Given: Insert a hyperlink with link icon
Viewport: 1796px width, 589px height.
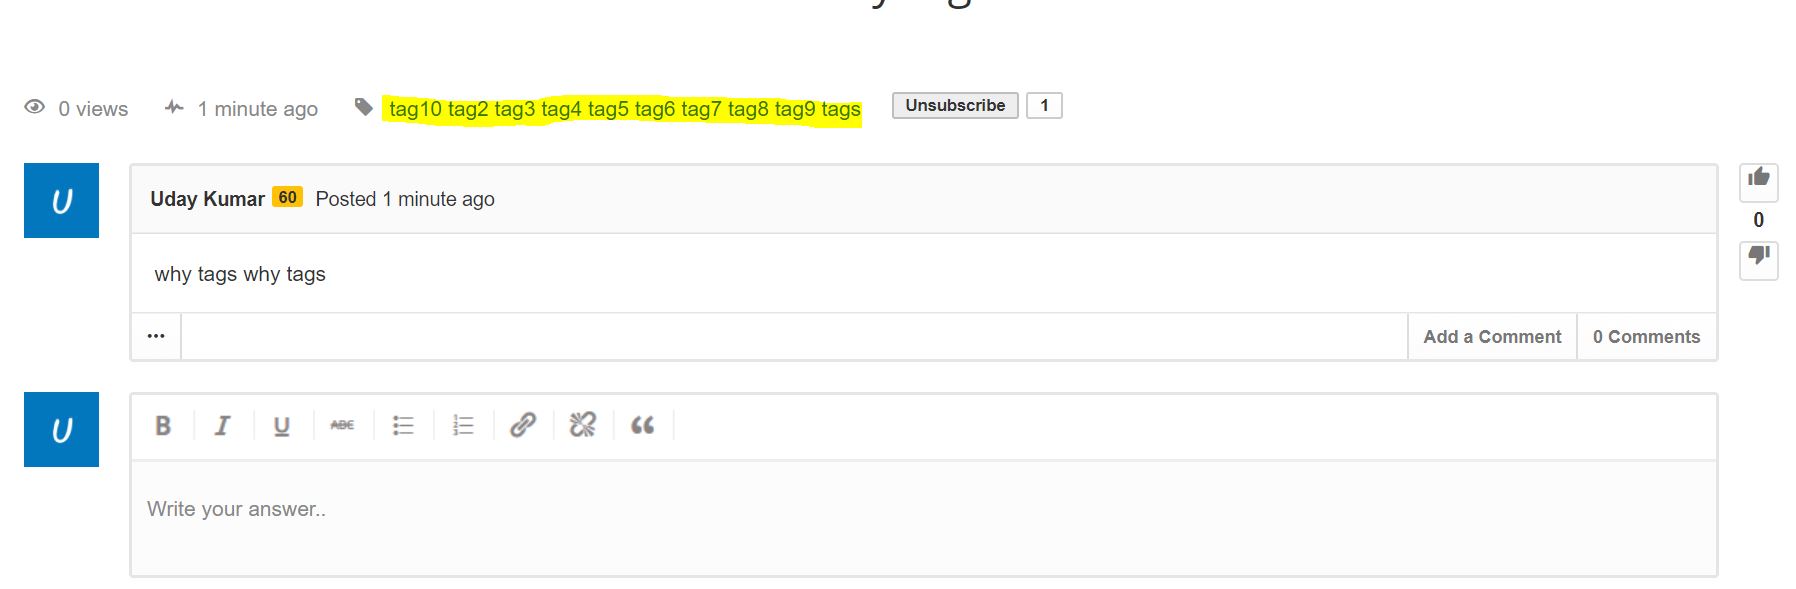Looking at the screenshot, I should tap(523, 425).
